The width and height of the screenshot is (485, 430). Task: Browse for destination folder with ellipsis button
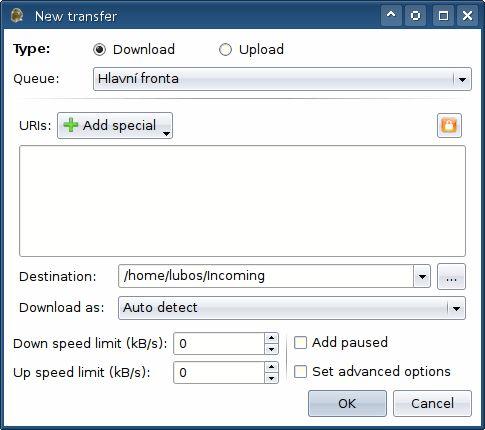click(451, 276)
